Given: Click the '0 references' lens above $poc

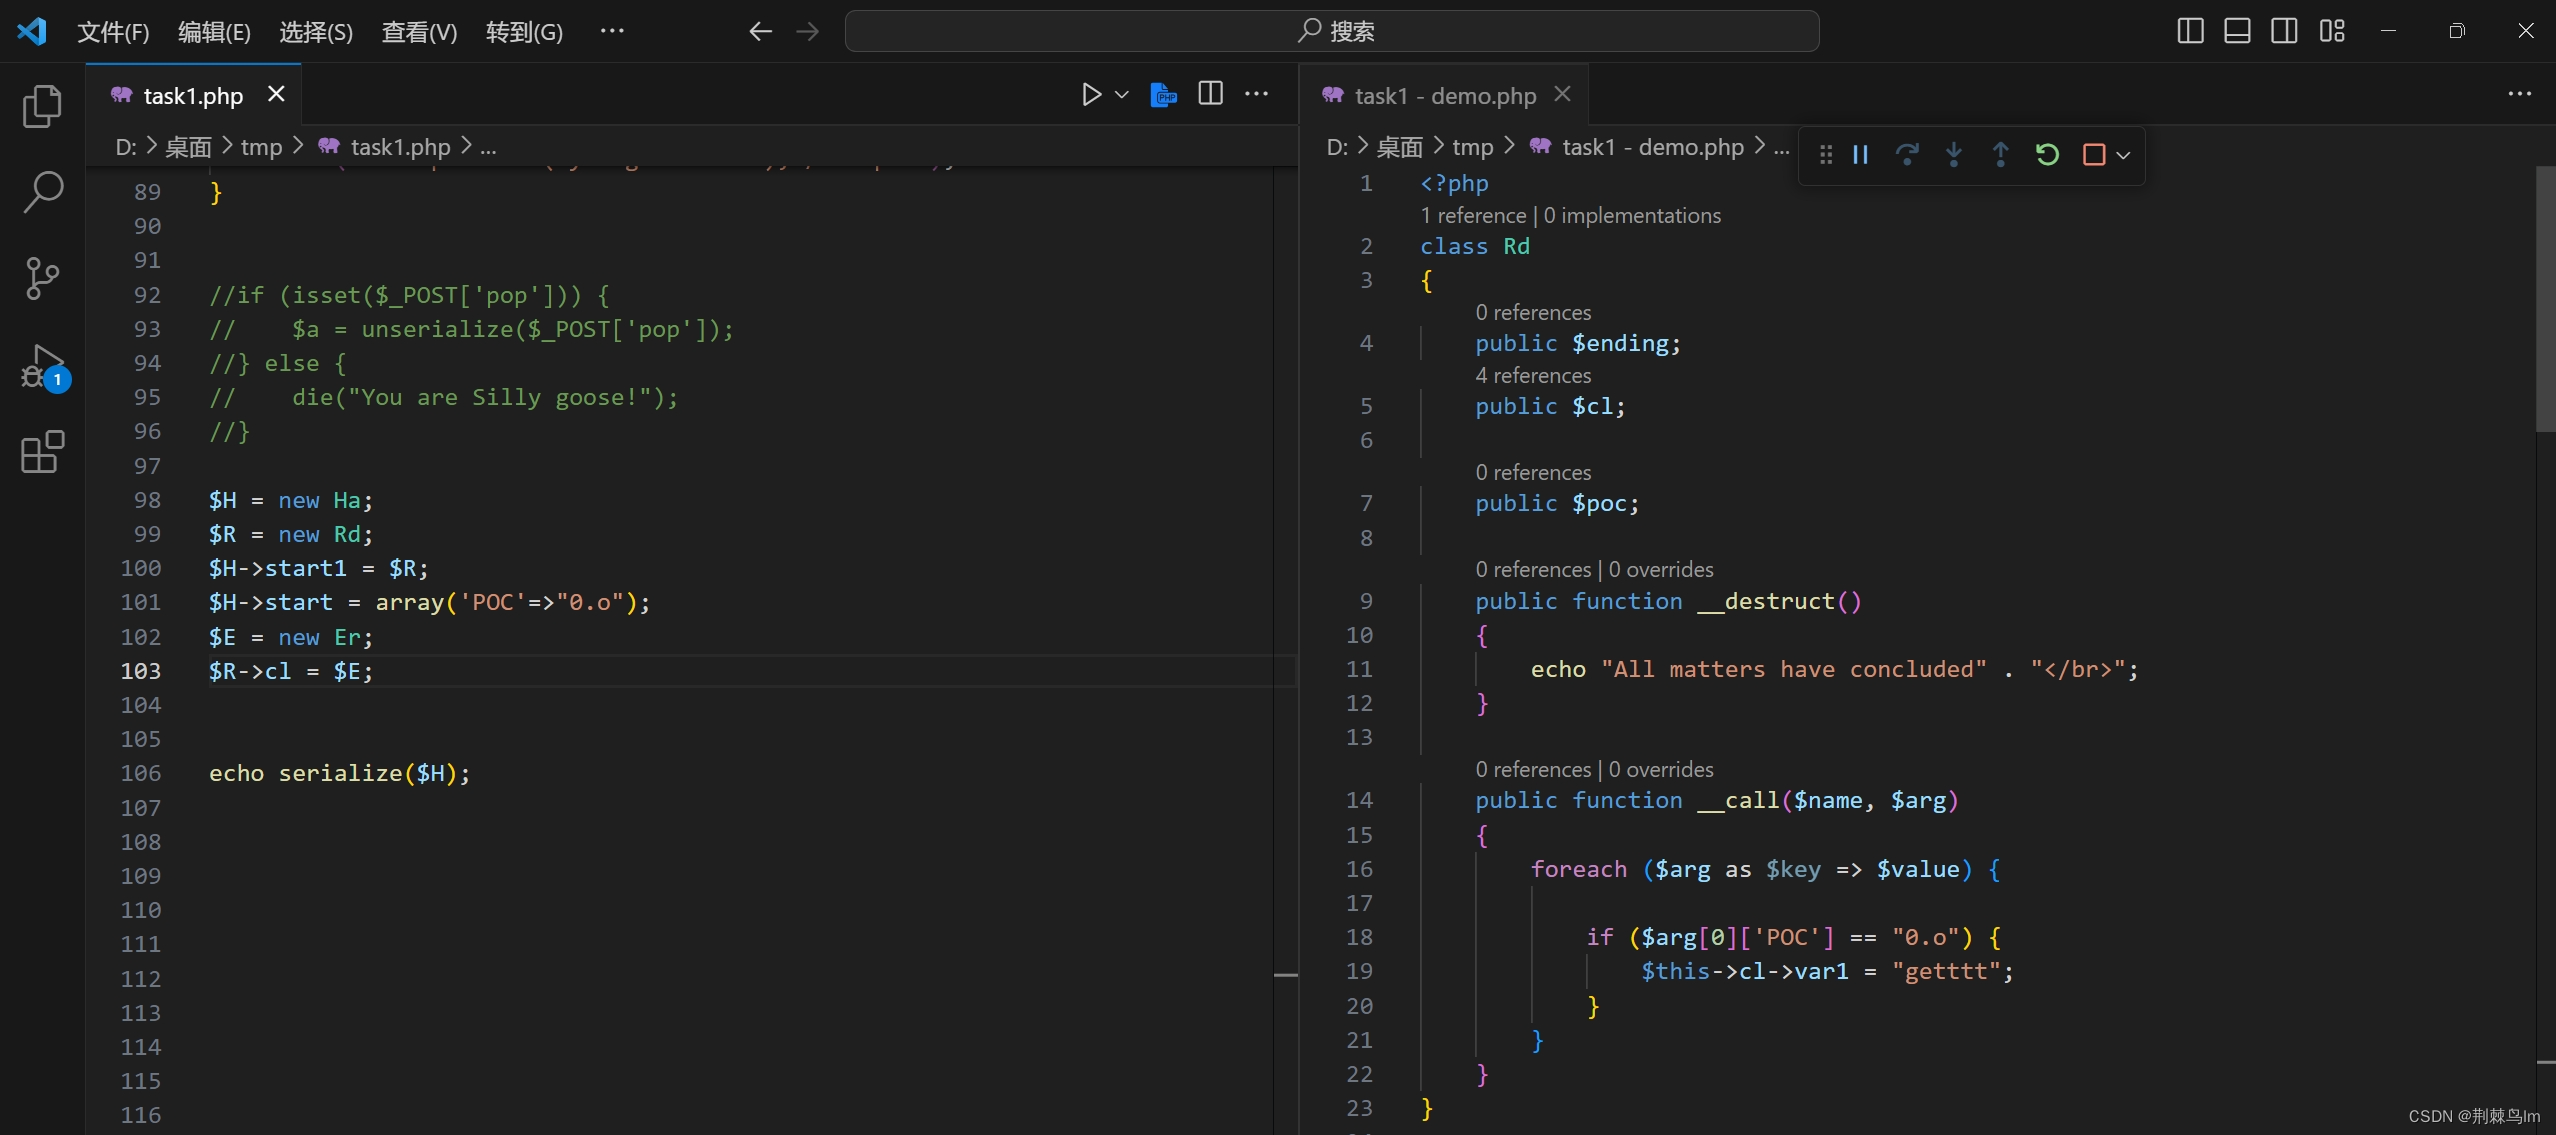Looking at the screenshot, I should point(1533,472).
